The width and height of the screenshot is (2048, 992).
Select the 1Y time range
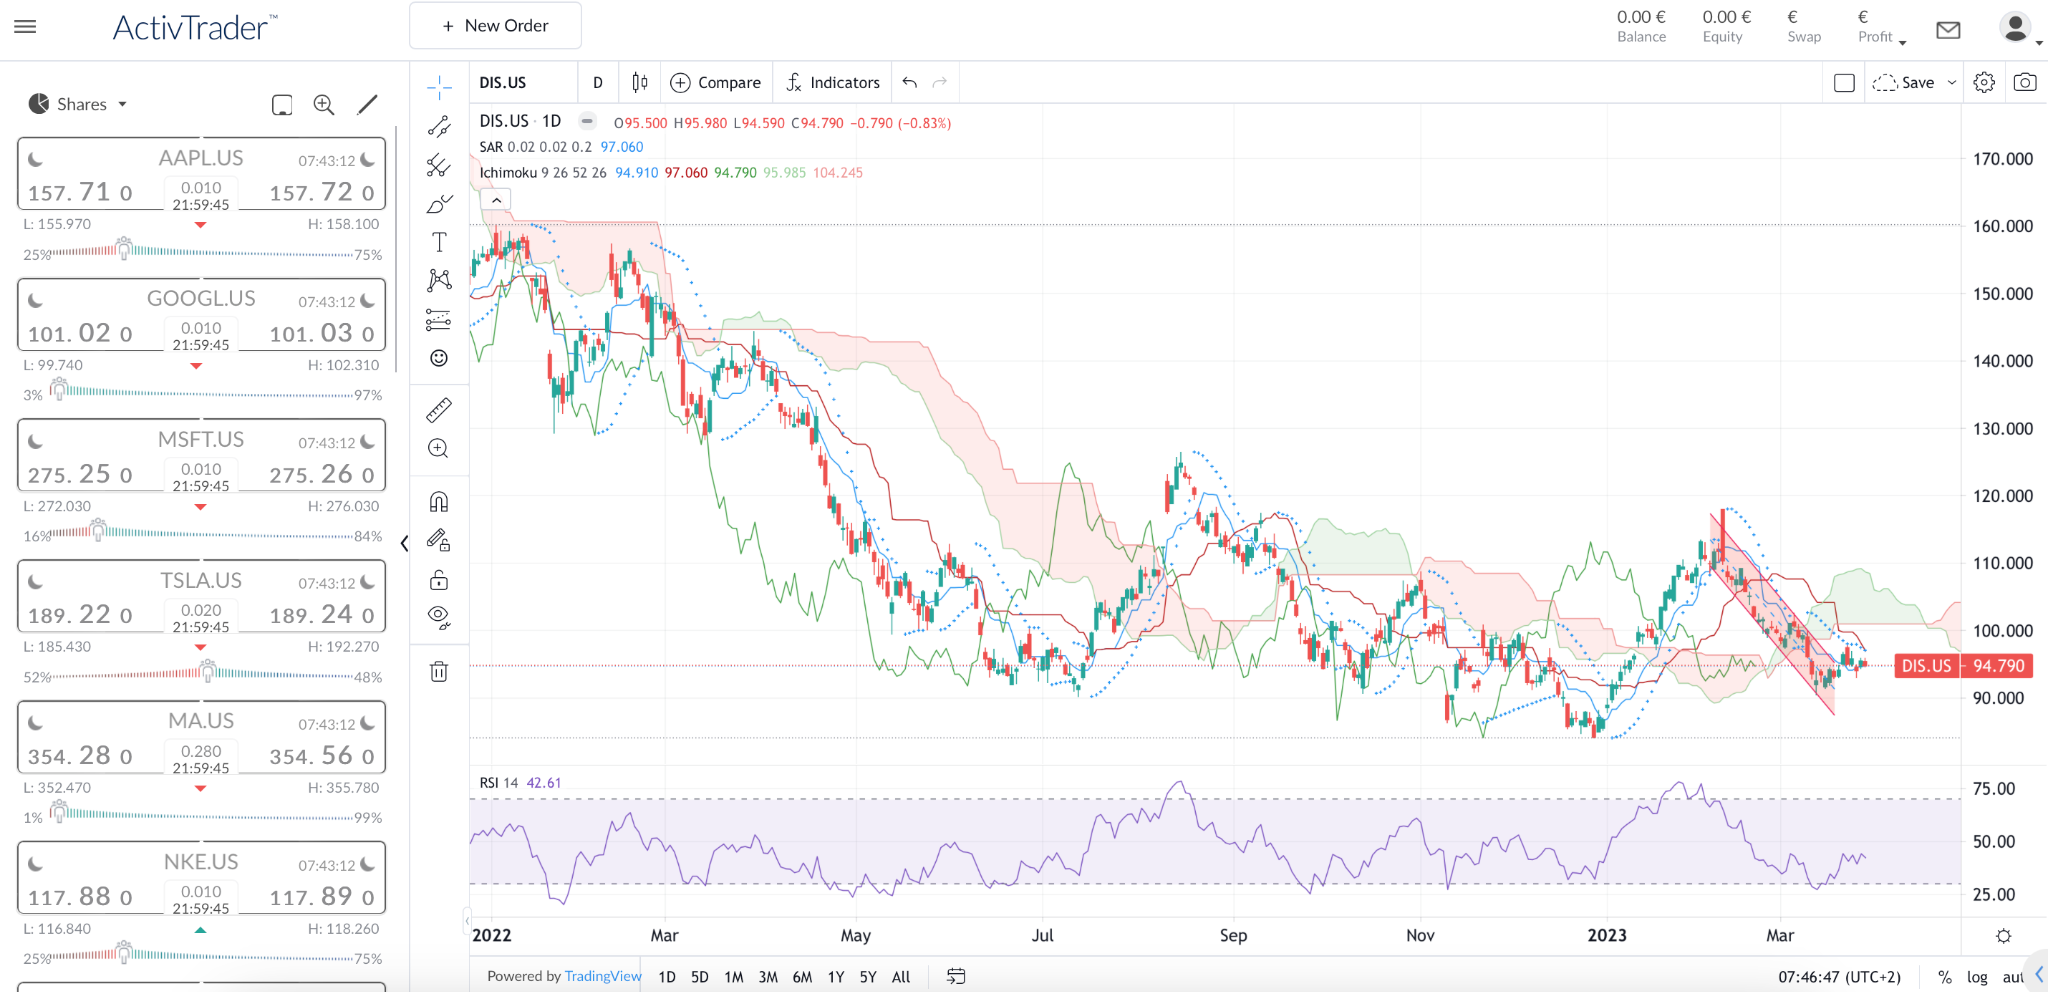[x=836, y=977]
